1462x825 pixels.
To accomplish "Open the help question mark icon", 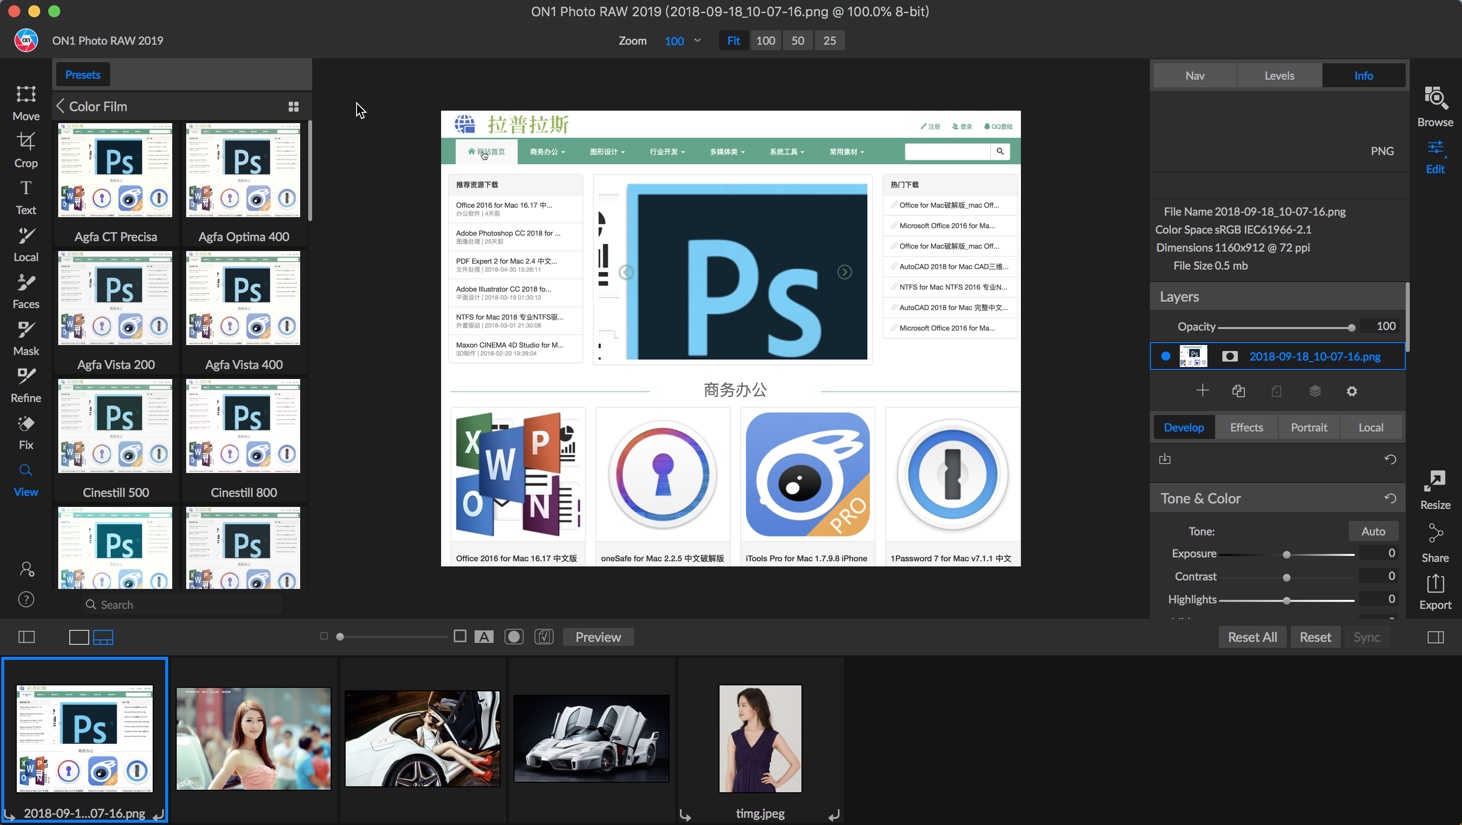I will 26,600.
